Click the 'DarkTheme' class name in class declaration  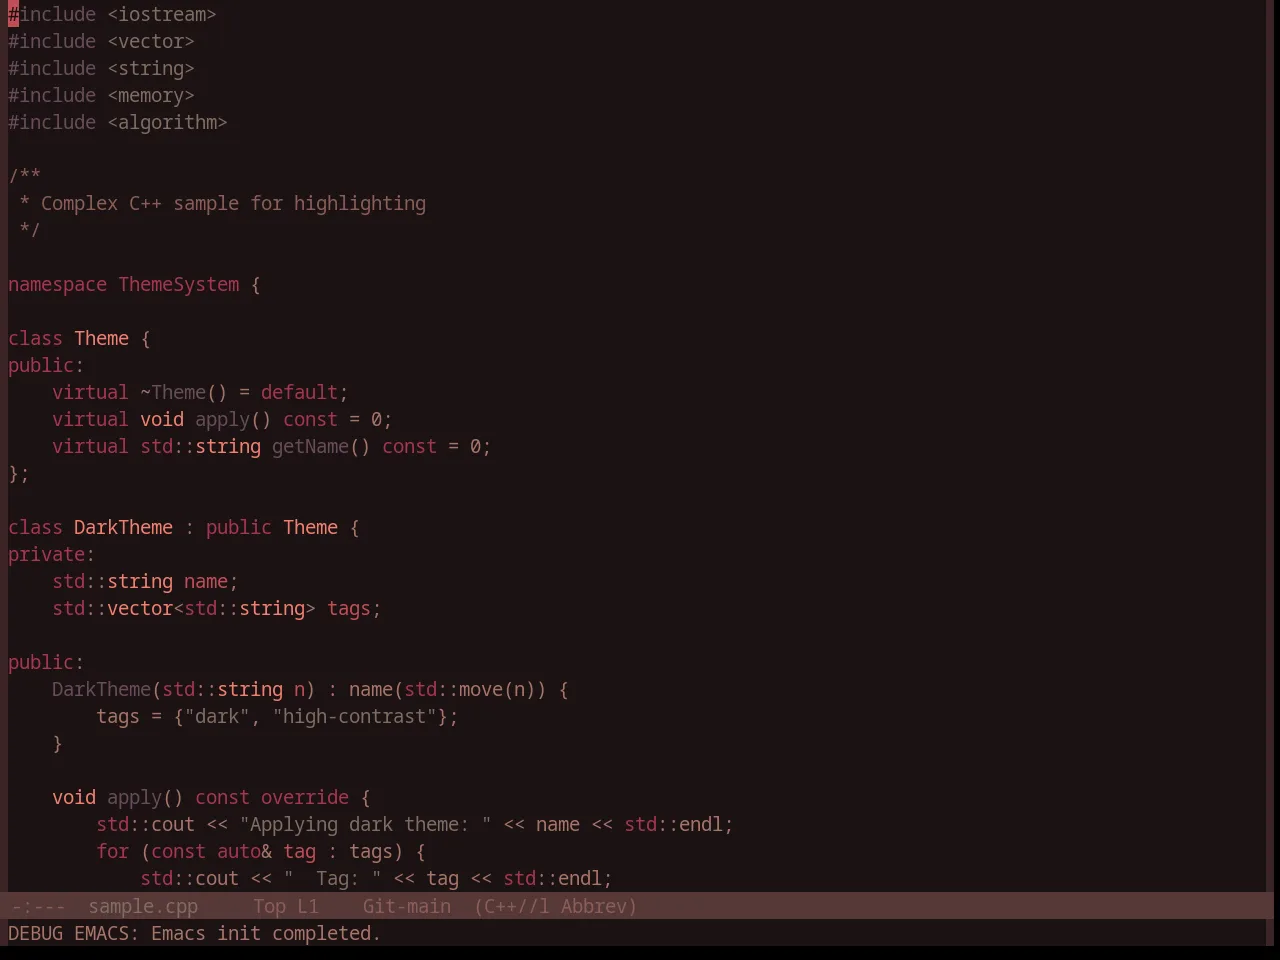tap(123, 527)
